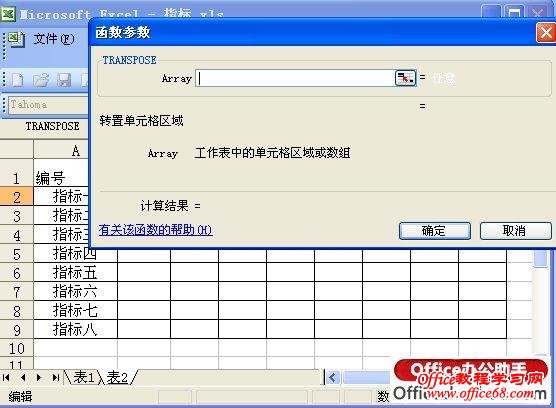
Task: Click the New document toolbar icon
Action: pos(17,80)
